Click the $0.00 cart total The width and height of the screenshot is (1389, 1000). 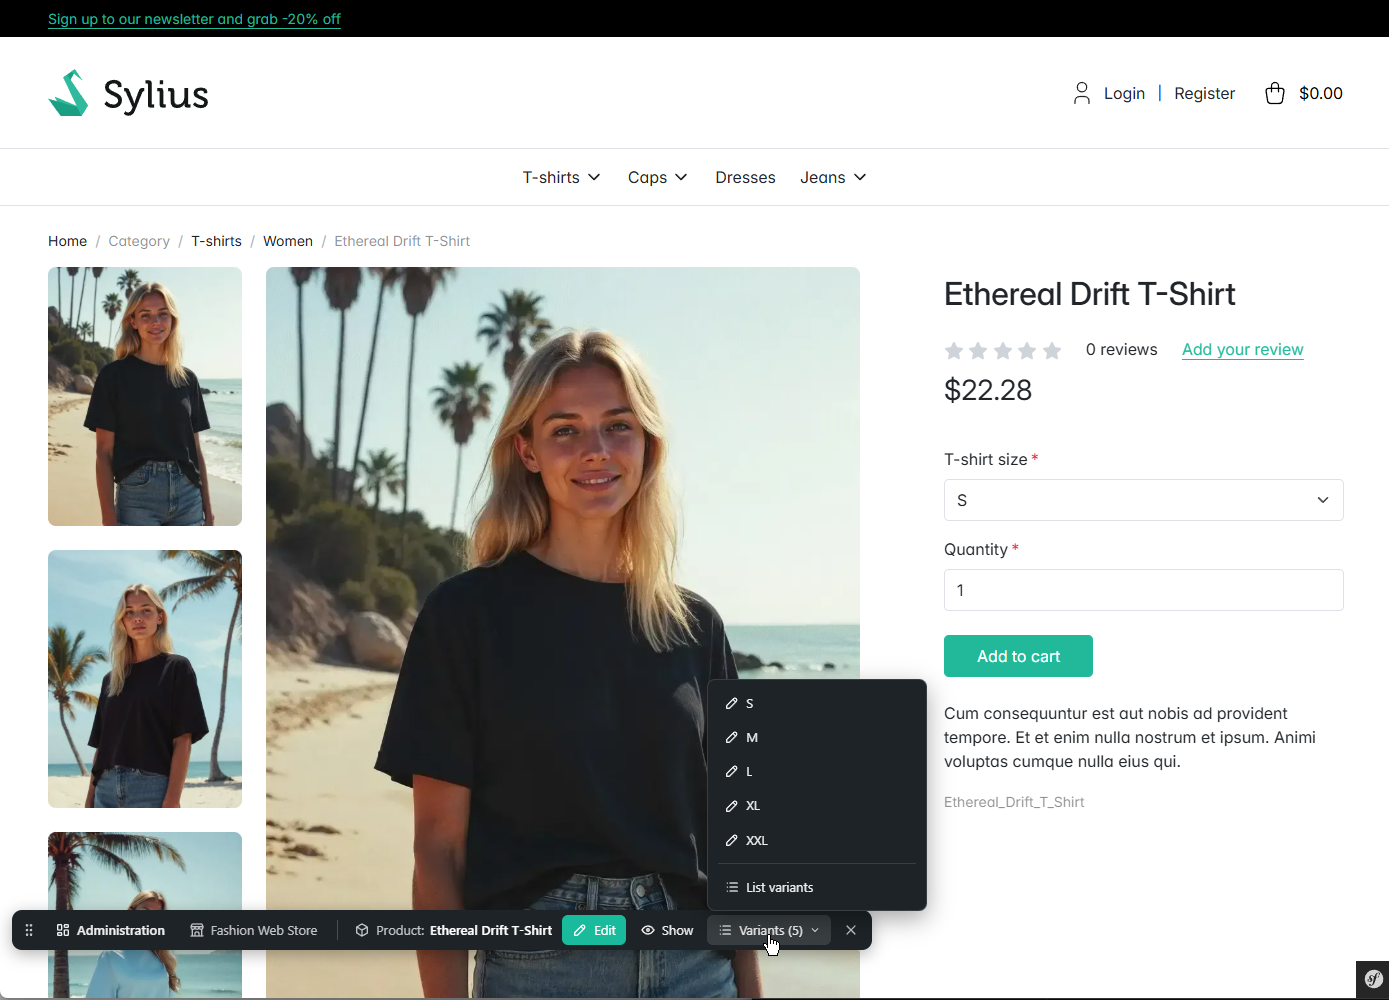(x=1320, y=93)
